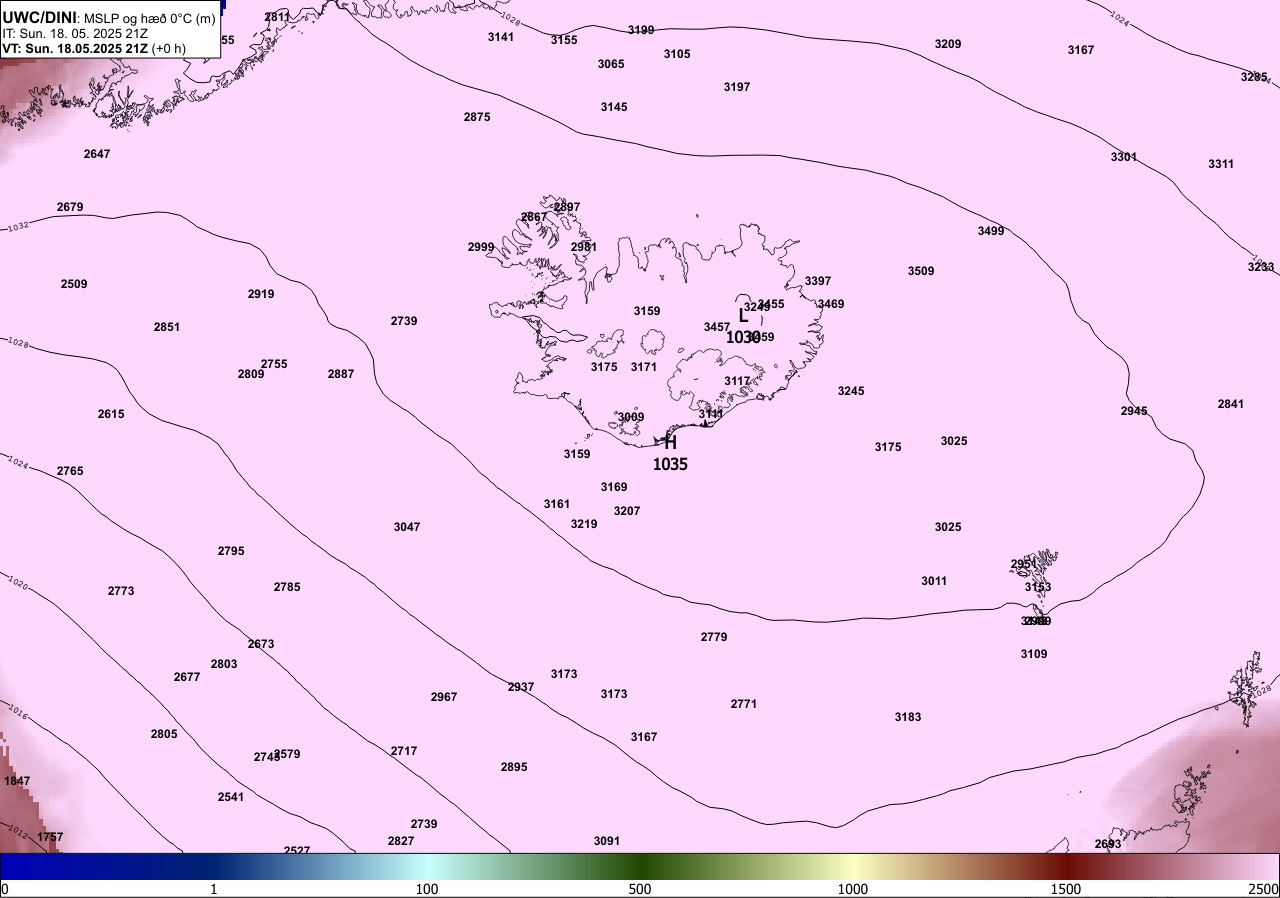The height and width of the screenshot is (898, 1280).
Task: Click the height value 3219
Action: [584, 524]
